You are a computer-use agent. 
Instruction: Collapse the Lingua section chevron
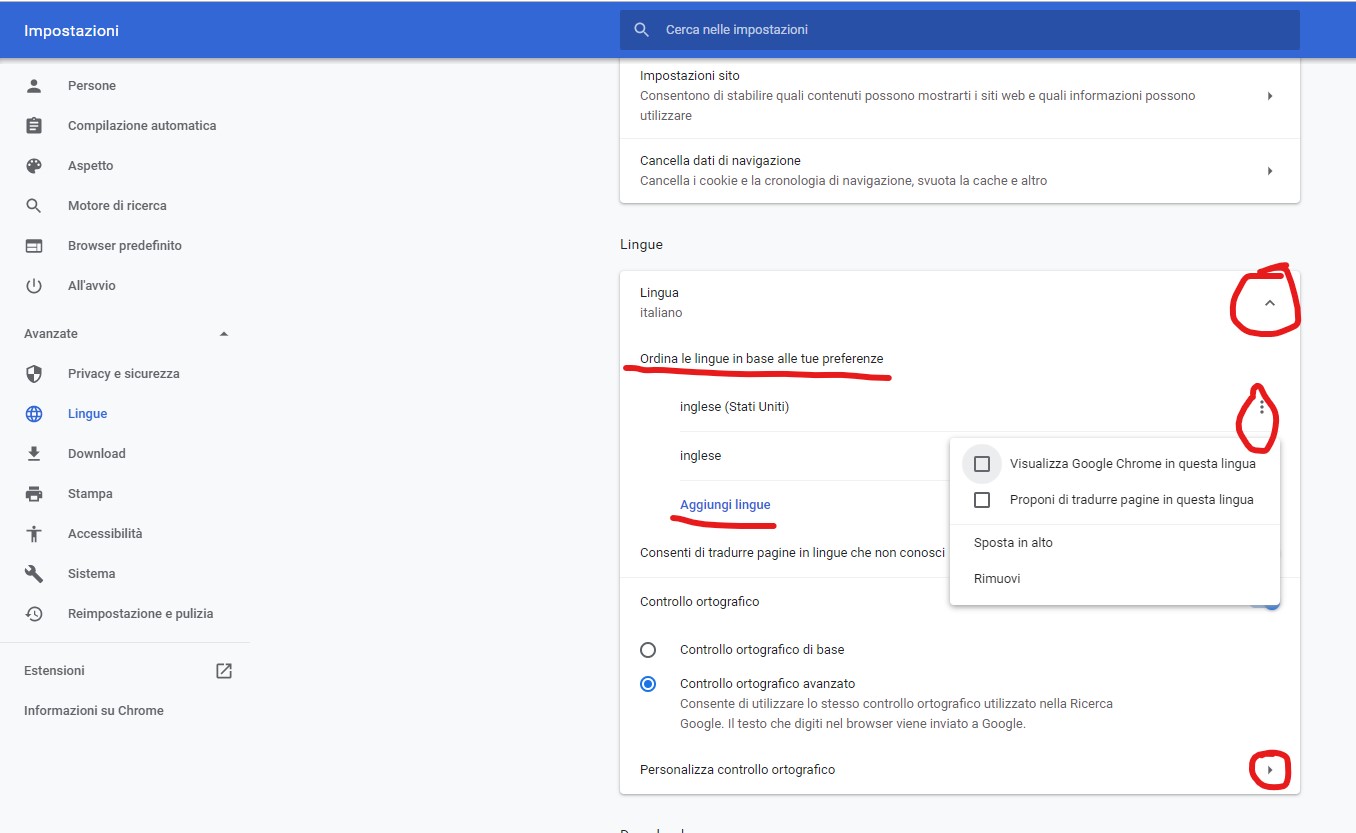point(1270,303)
